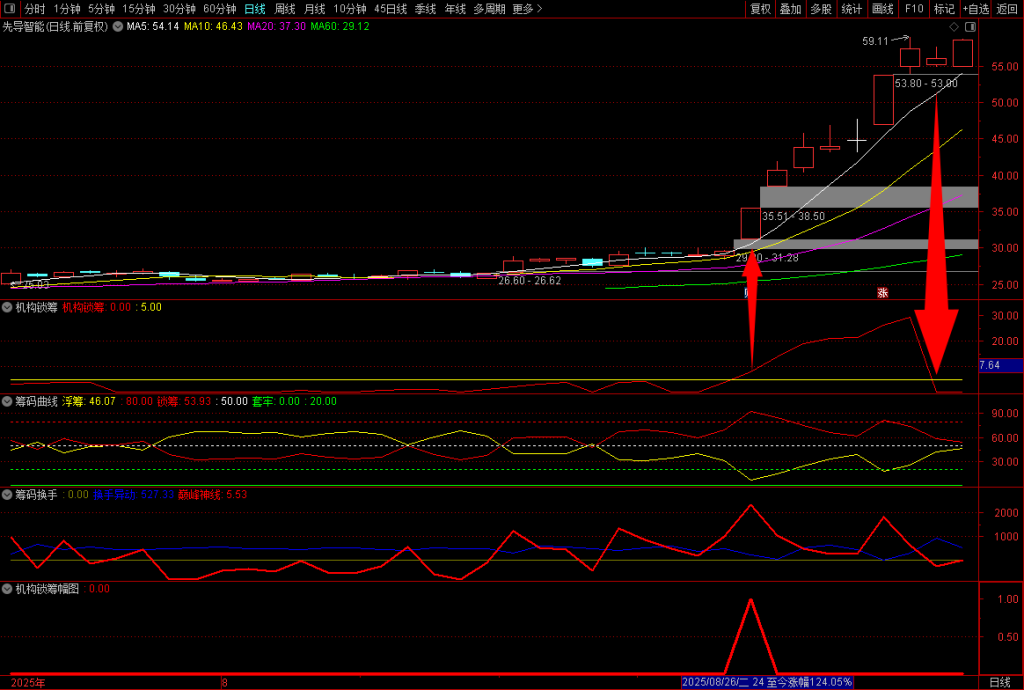Open the 标记 marker tool

tap(944, 9)
